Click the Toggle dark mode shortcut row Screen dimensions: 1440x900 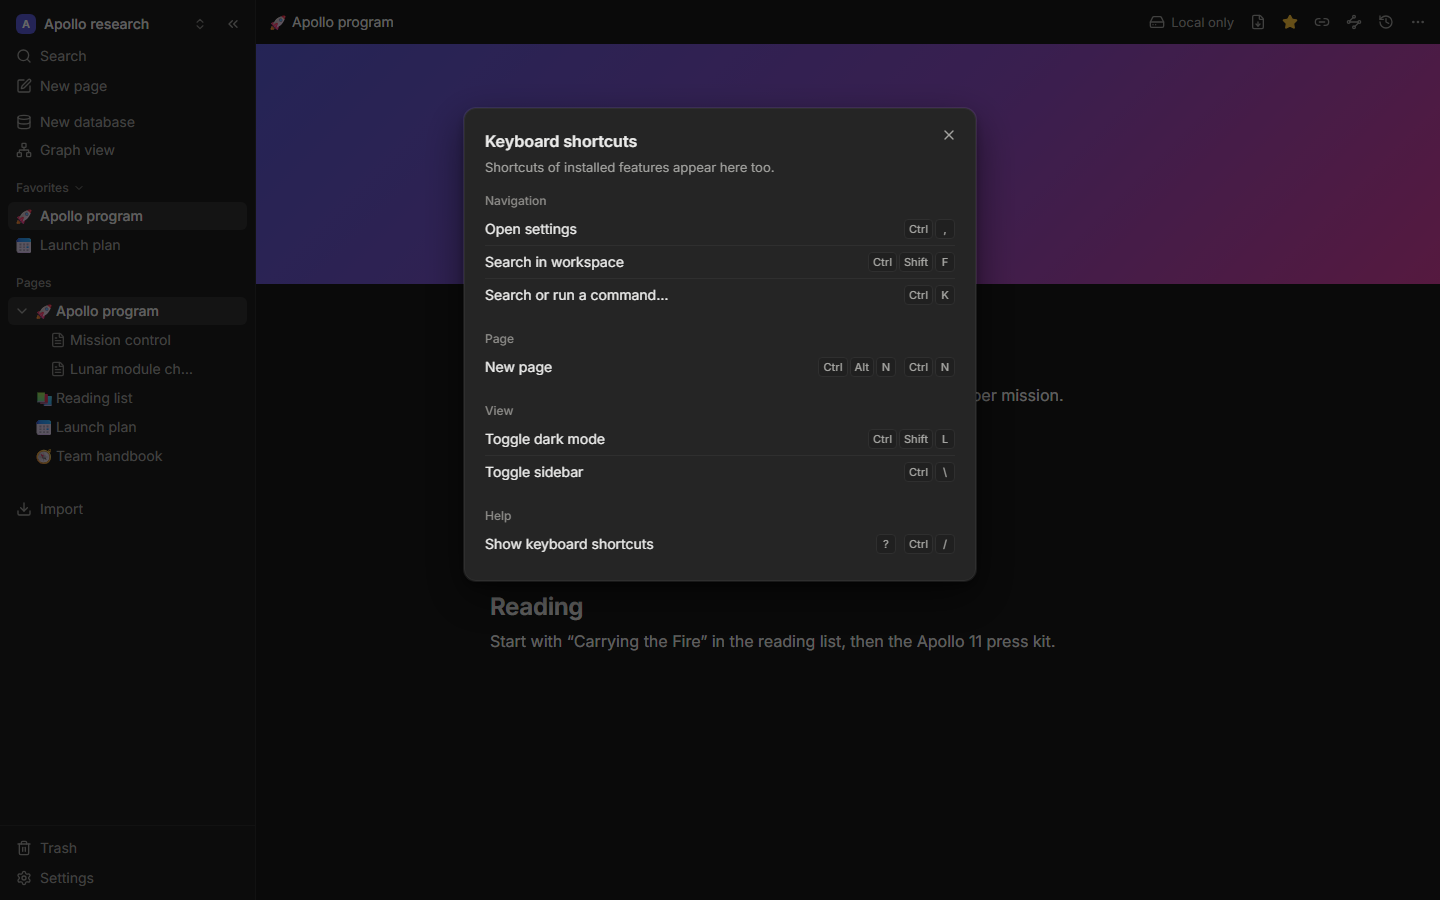coord(720,439)
